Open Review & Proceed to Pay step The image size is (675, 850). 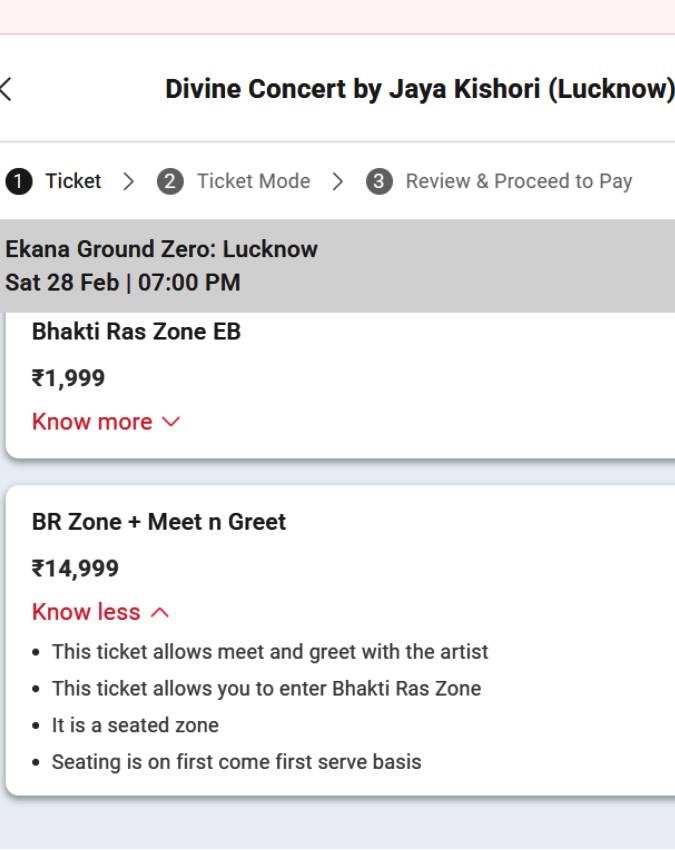[518, 181]
